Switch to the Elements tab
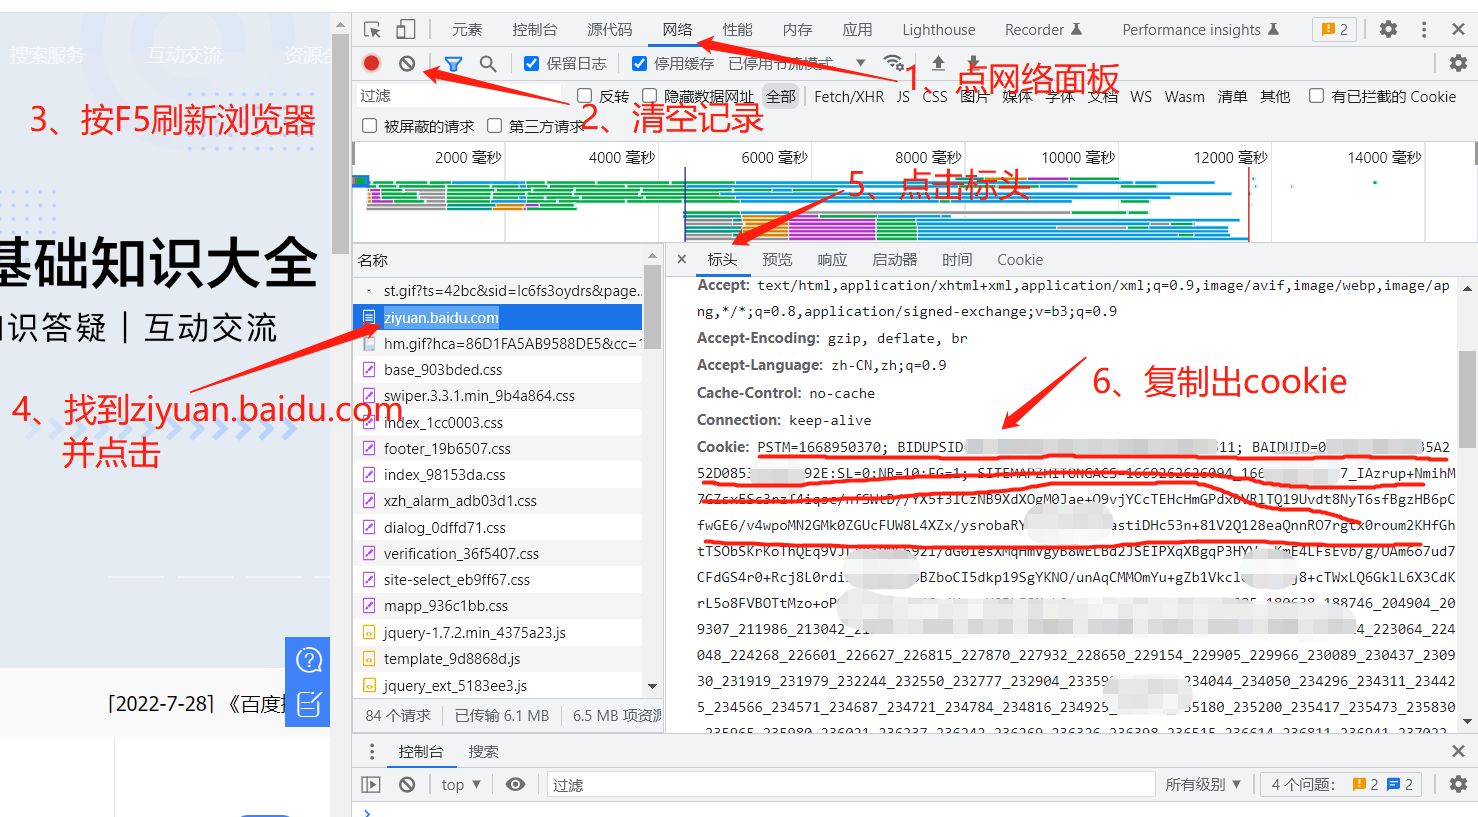 pyautogui.click(x=467, y=30)
